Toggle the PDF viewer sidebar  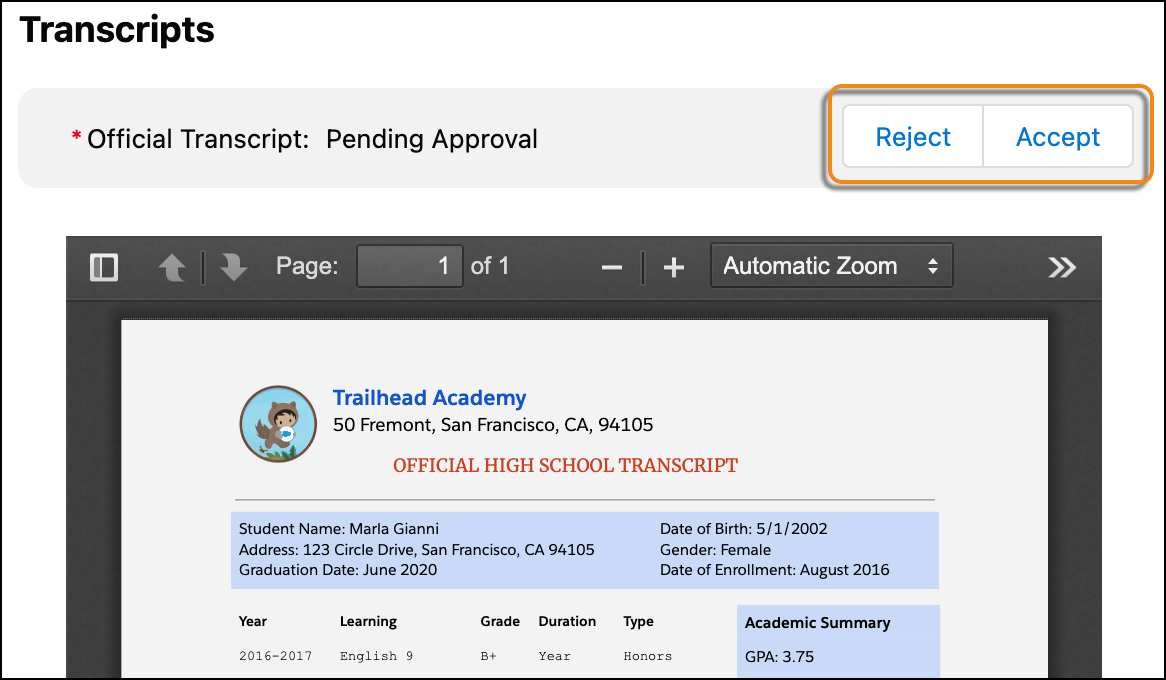[x=104, y=267]
